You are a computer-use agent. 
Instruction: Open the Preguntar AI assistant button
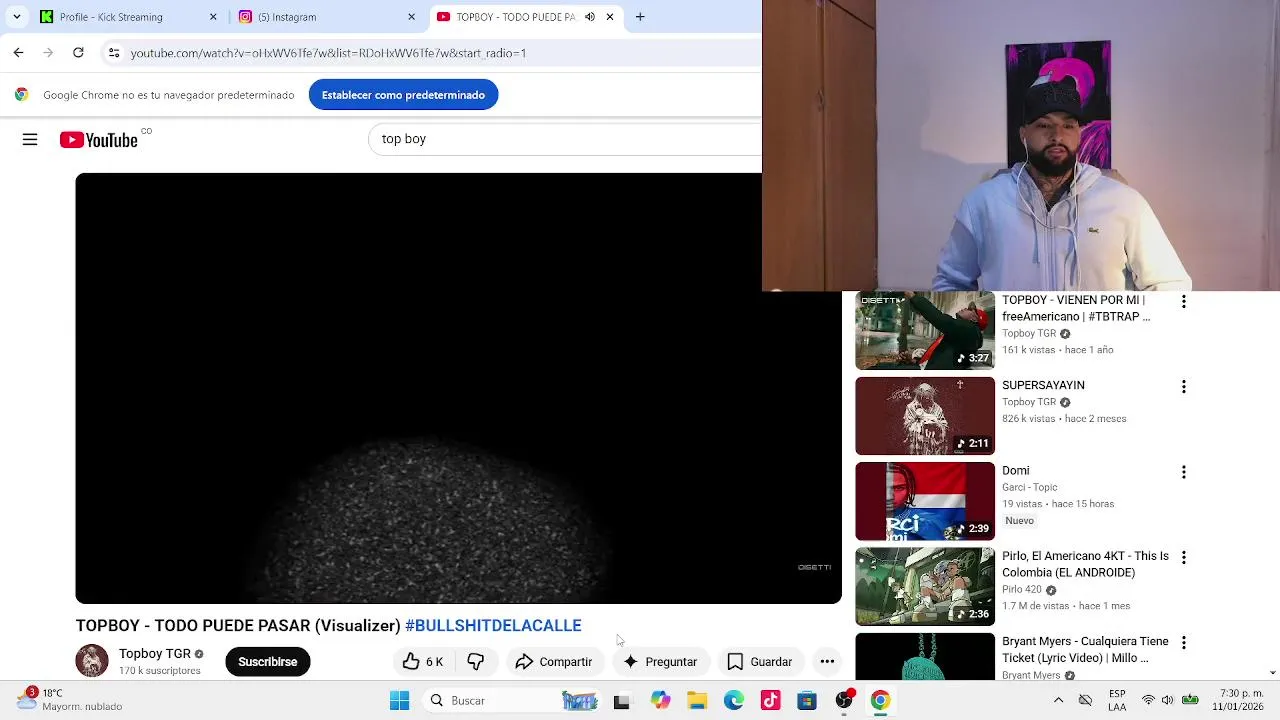[659, 662]
